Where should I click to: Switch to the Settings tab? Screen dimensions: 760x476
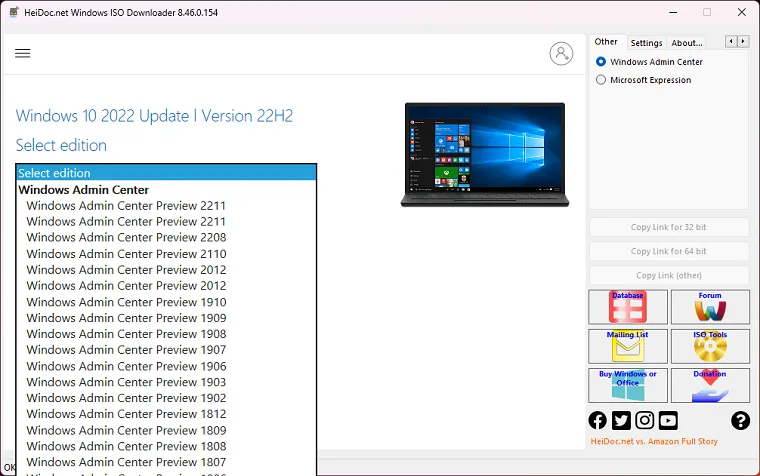[646, 43]
